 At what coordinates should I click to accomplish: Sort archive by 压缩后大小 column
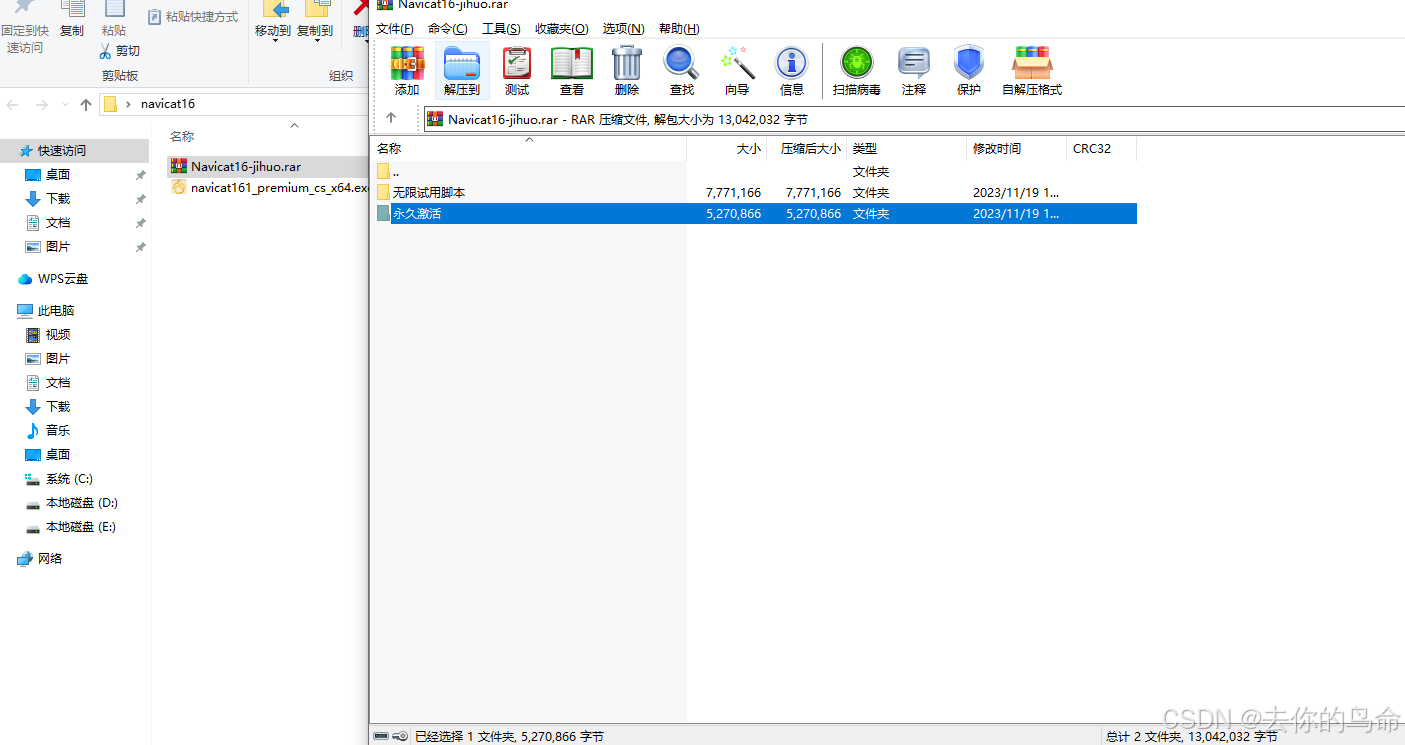tap(807, 149)
